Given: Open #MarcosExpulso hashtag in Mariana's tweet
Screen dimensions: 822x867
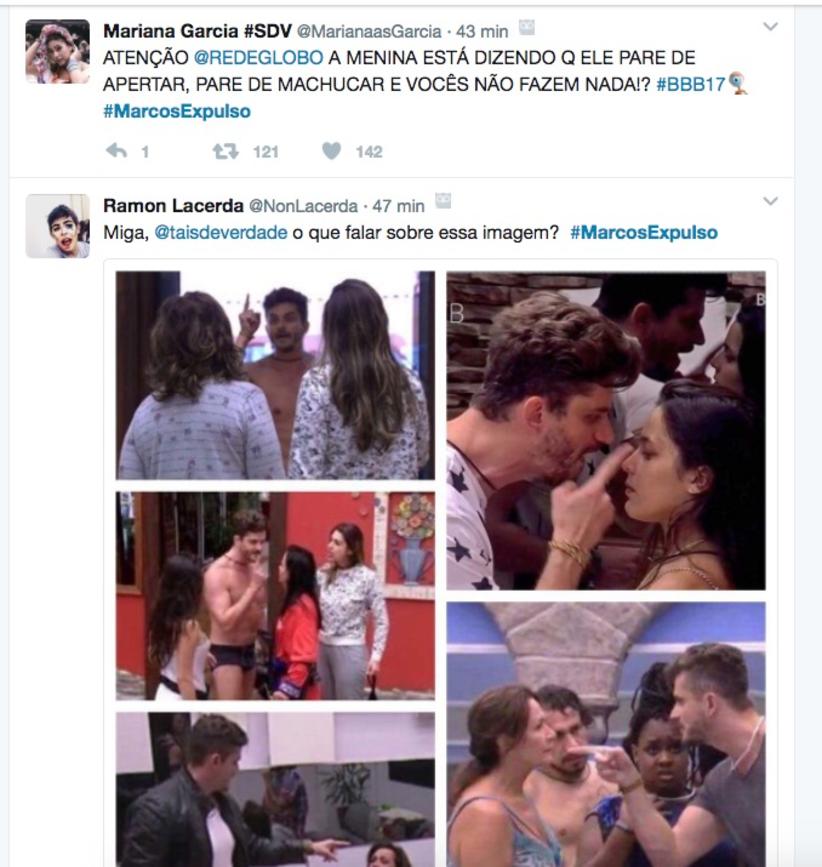Looking at the screenshot, I should 177,111.
